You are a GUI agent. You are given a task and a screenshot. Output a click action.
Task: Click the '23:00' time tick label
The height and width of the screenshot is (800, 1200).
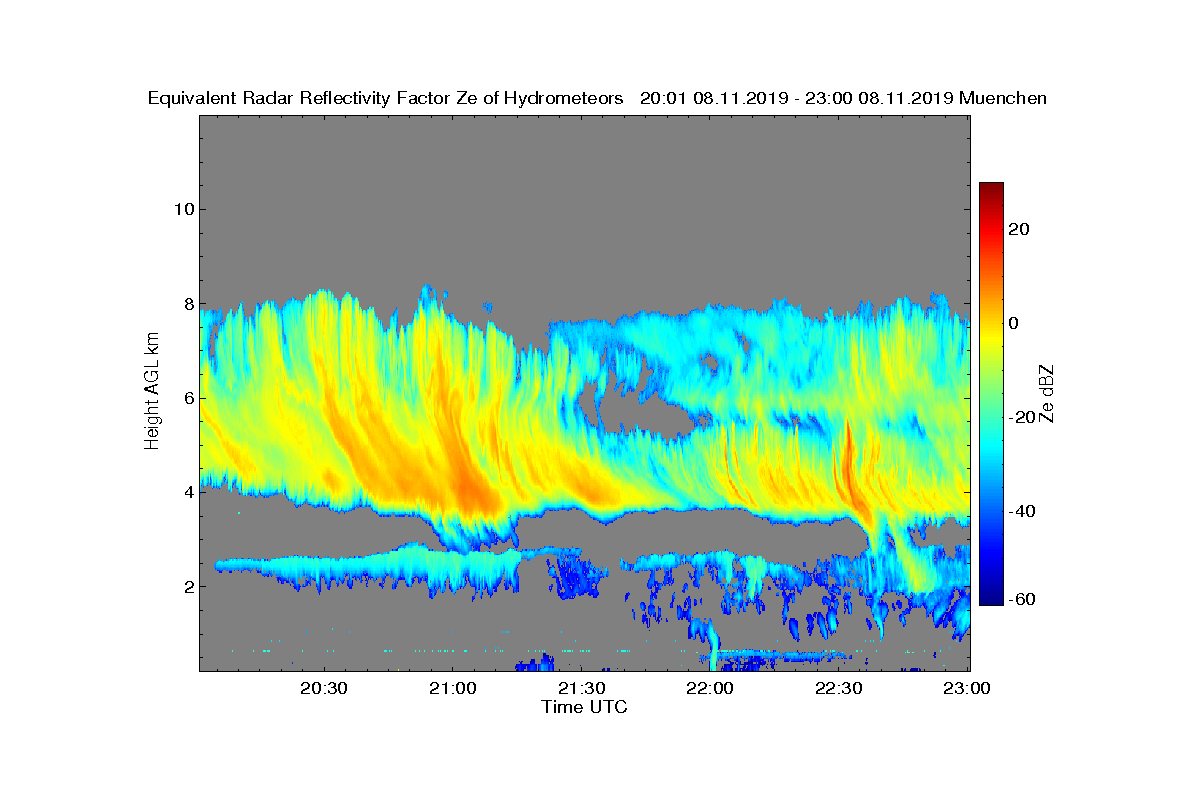[968, 688]
